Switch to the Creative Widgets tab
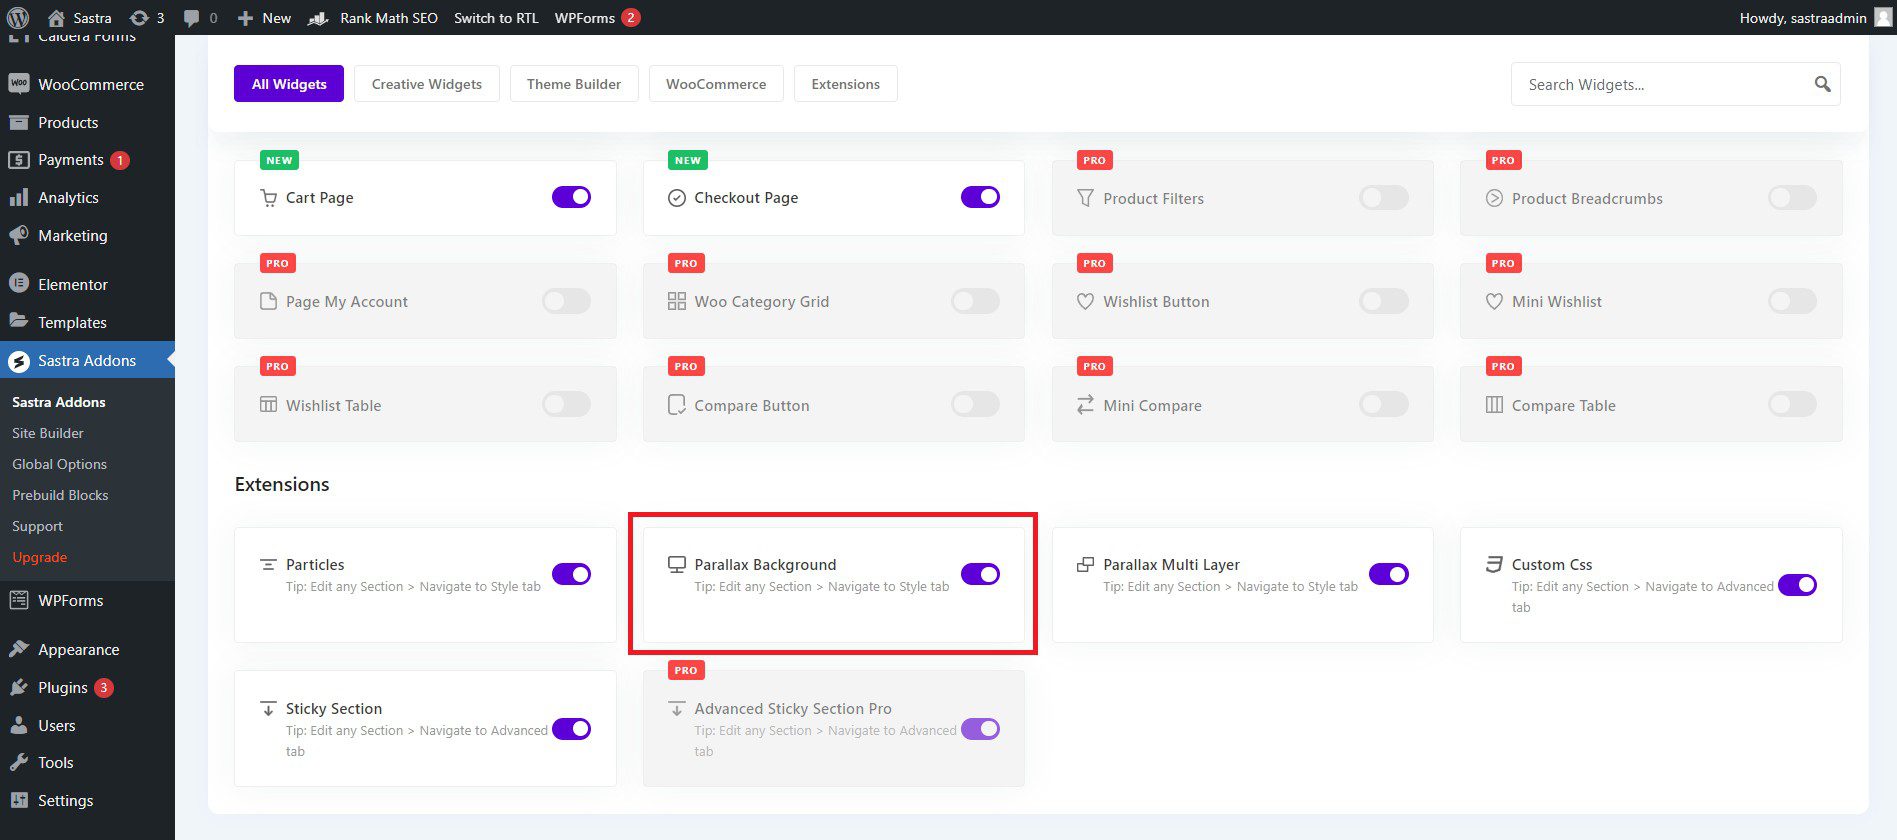 pos(427,84)
